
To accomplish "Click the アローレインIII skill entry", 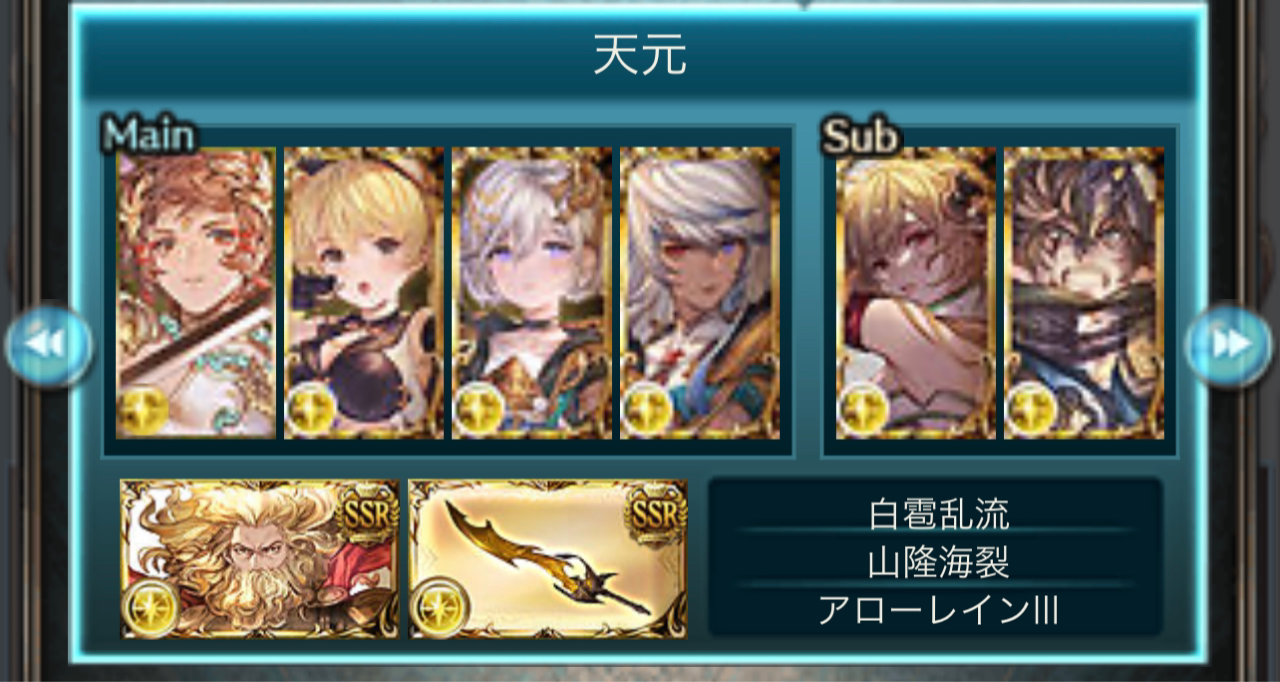I will pyautogui.click(x=938, y=611).
